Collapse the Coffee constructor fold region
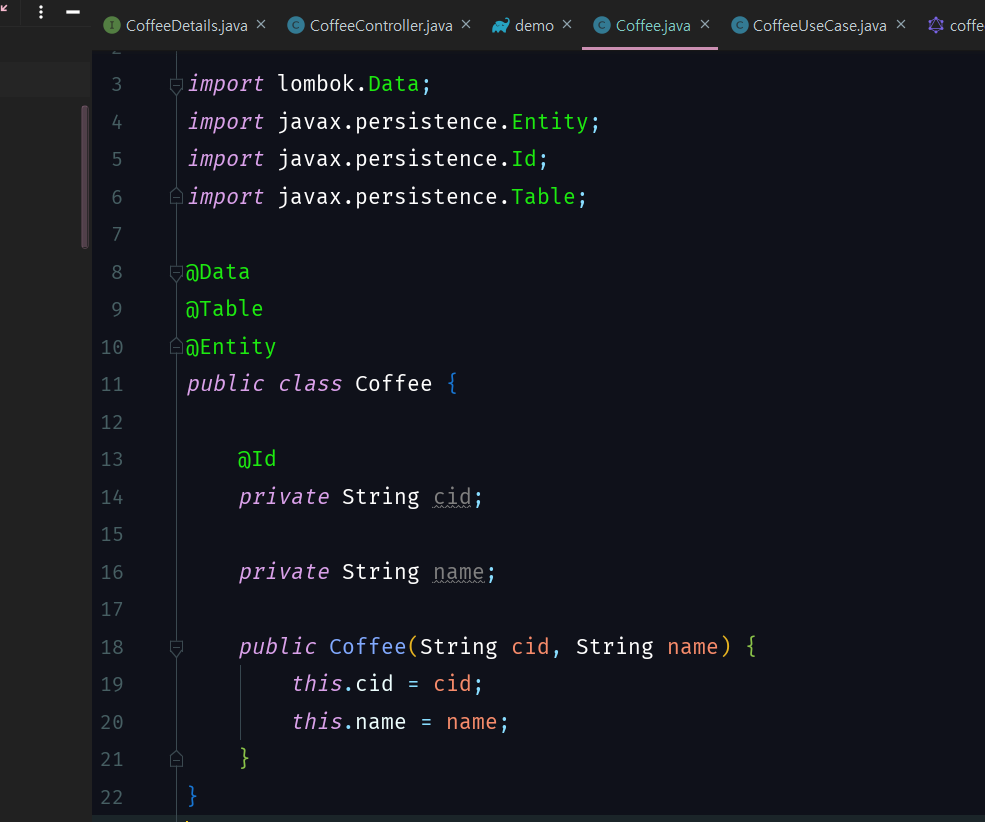 pos(176,646)
